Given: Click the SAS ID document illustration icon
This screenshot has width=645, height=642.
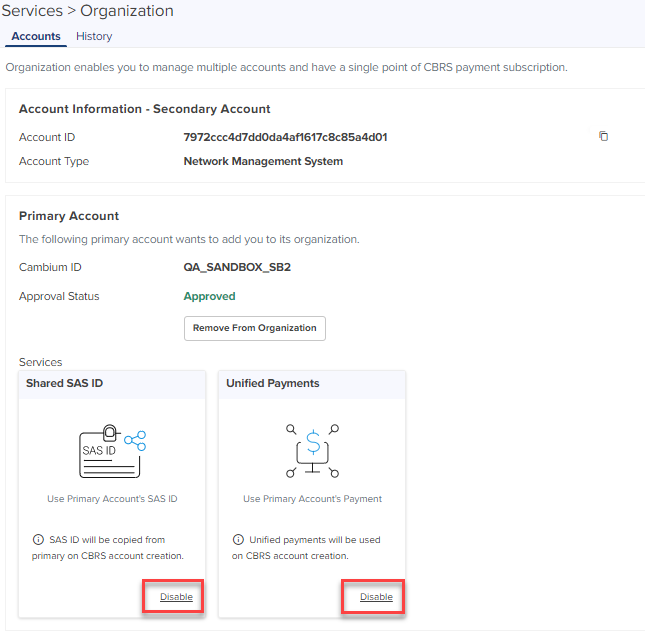Looking at the screenshot, I should tap(112, 452).
